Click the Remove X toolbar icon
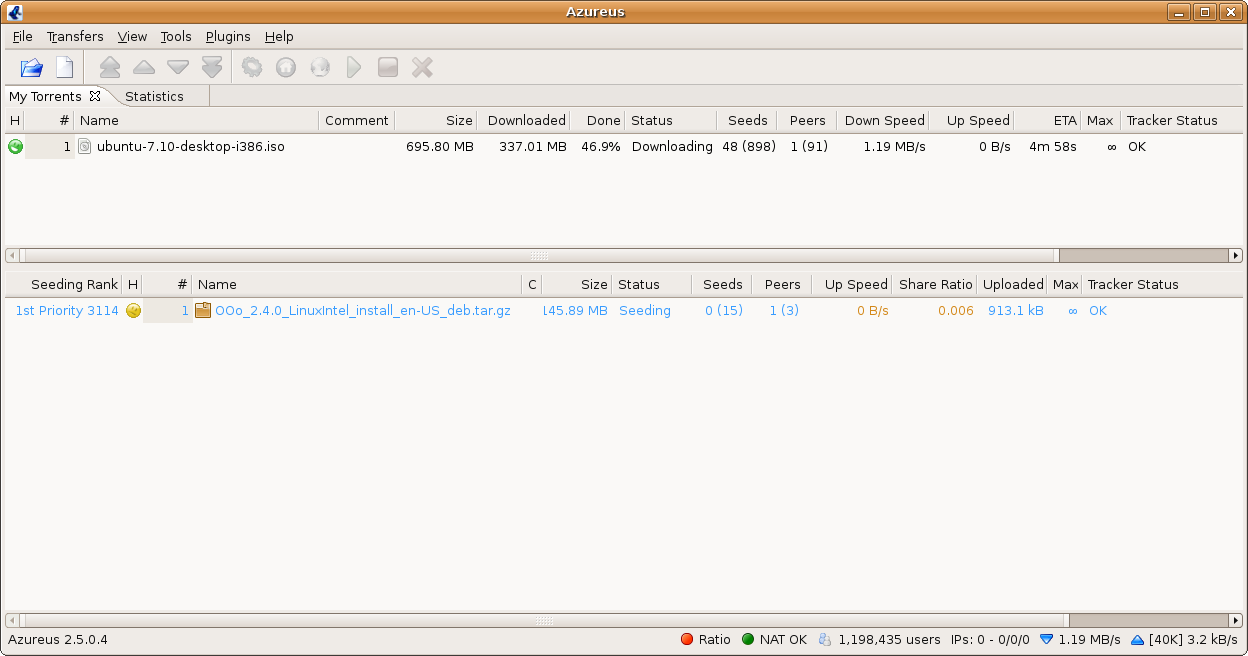The width and height of the screenshot is (1248, 656). pos(422,68)
